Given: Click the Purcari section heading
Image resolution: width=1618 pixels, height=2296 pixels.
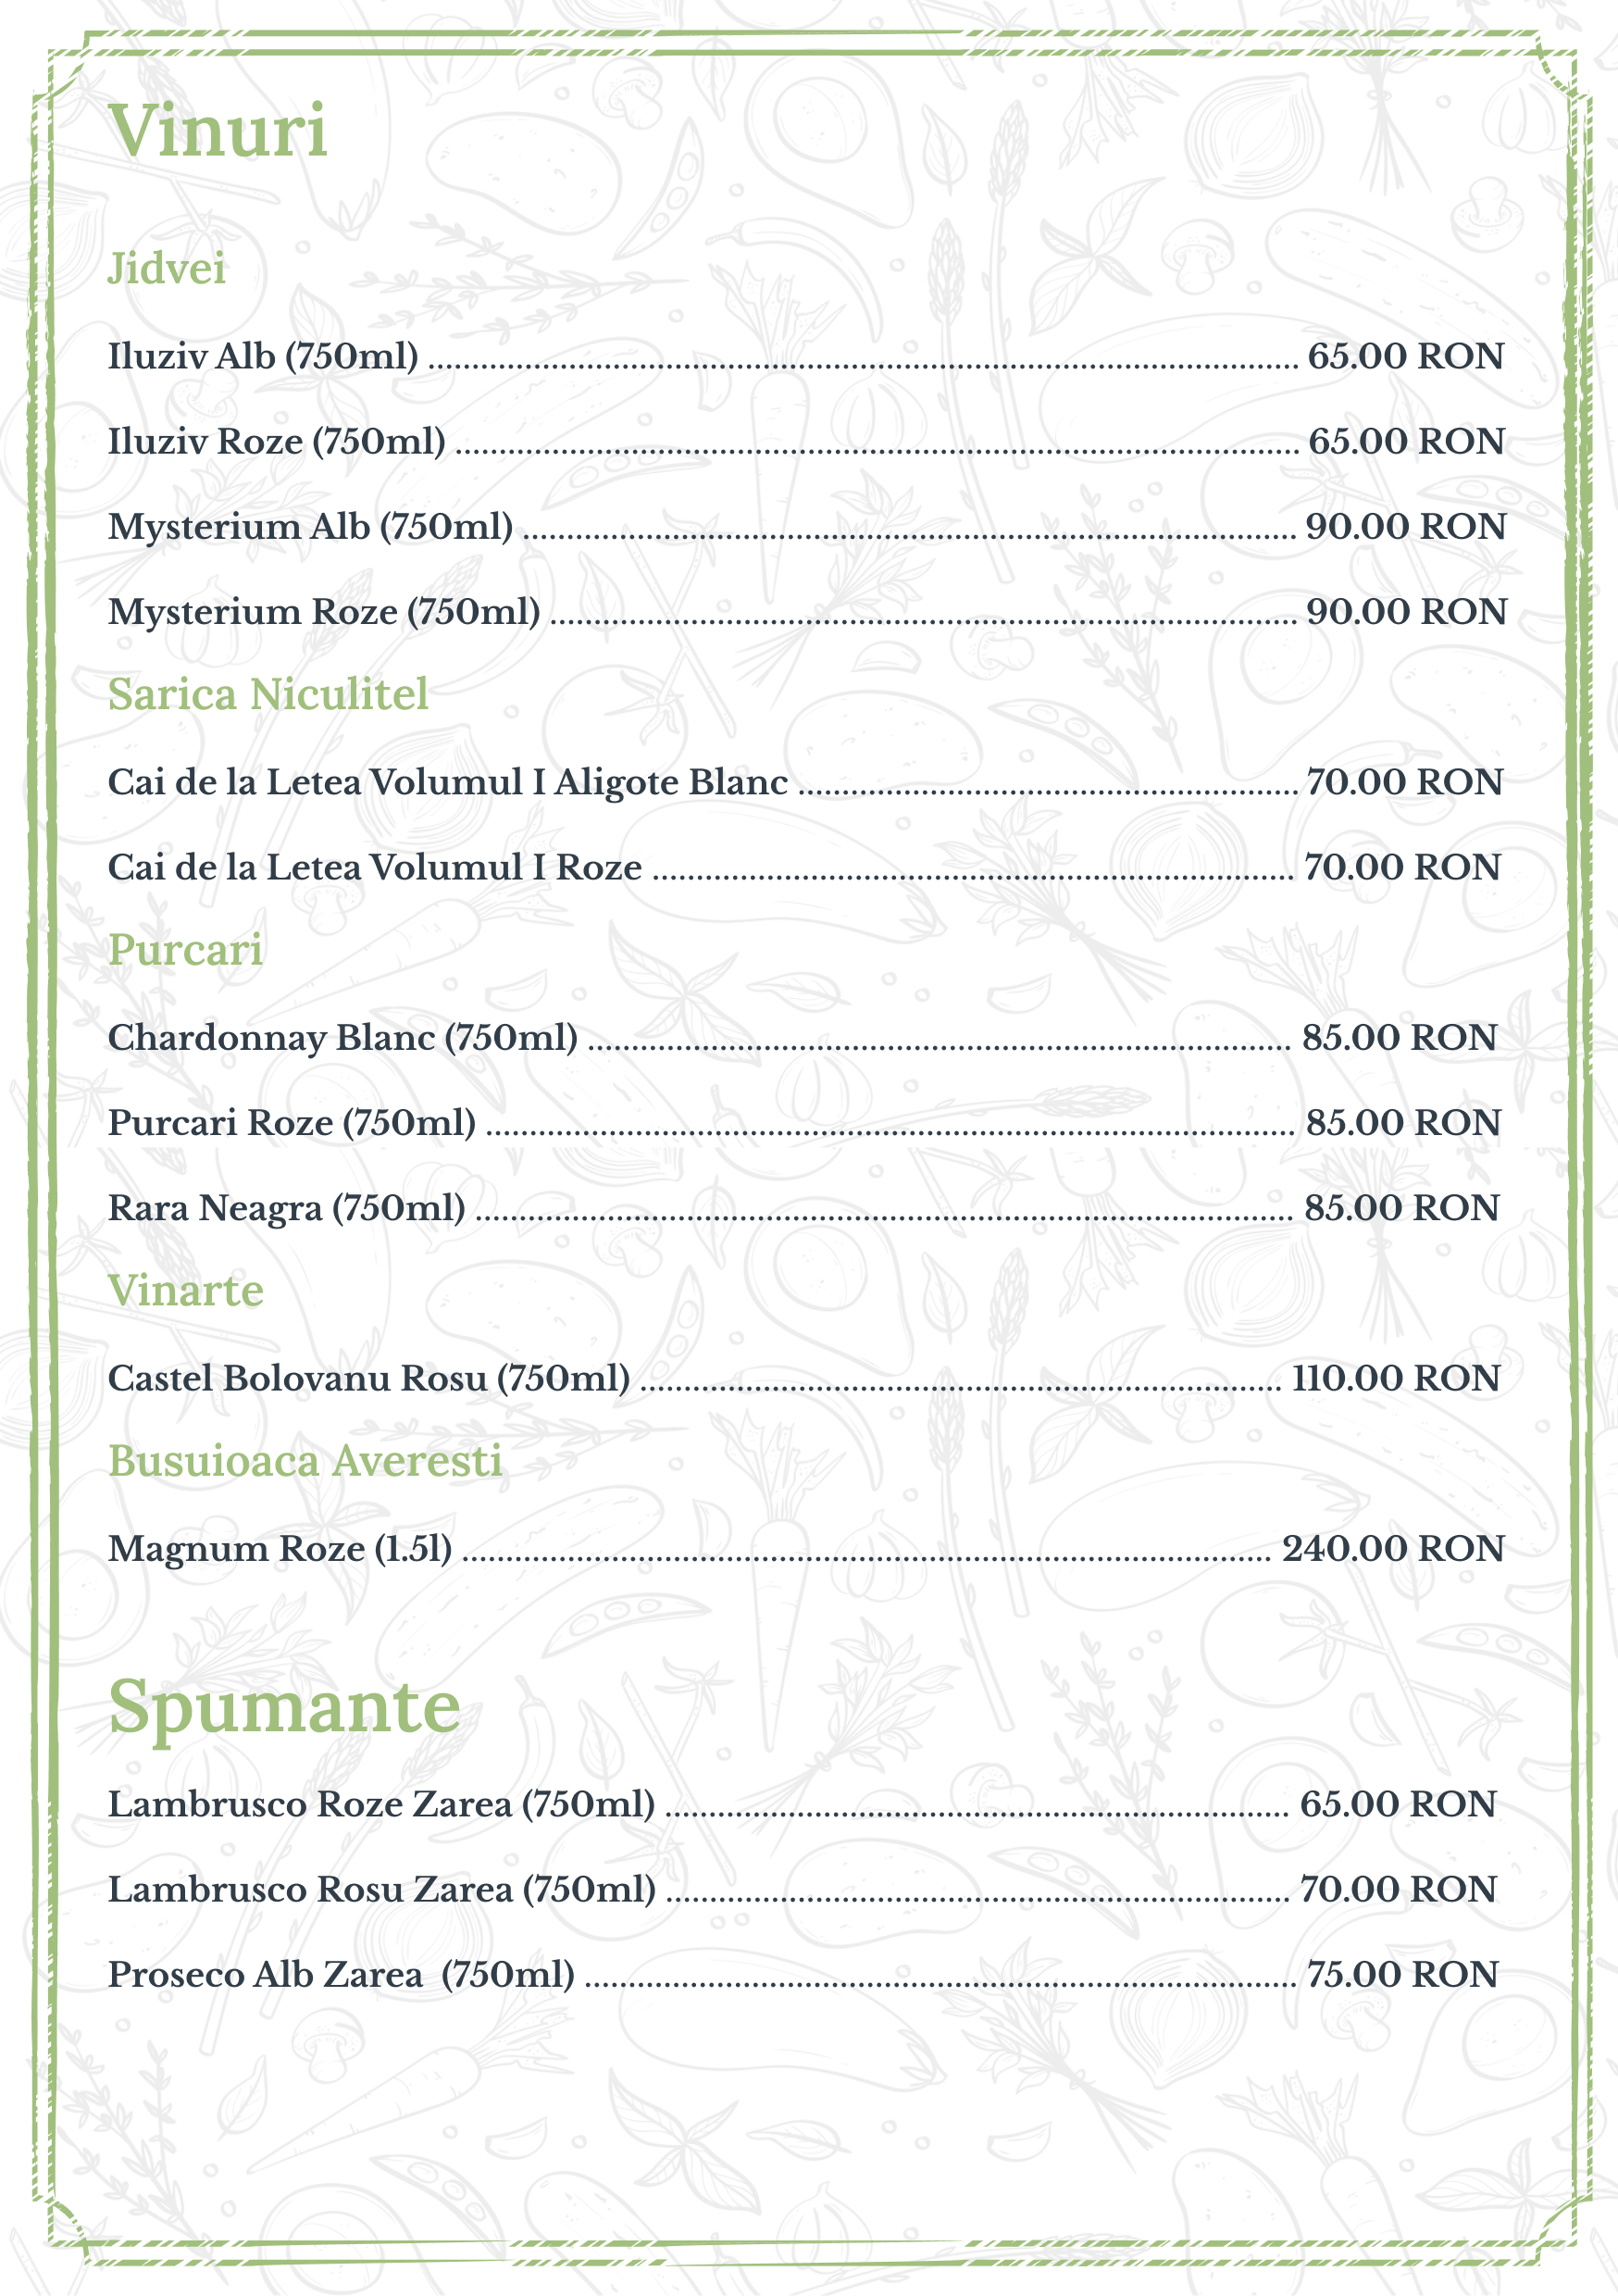Looking at the screenshot, I should (x=186, y=950).
